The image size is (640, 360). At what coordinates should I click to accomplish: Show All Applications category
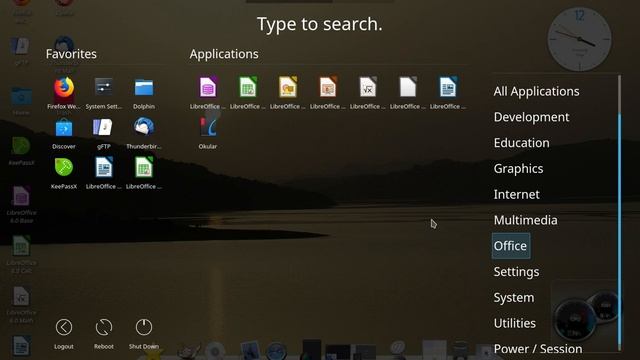536,91
